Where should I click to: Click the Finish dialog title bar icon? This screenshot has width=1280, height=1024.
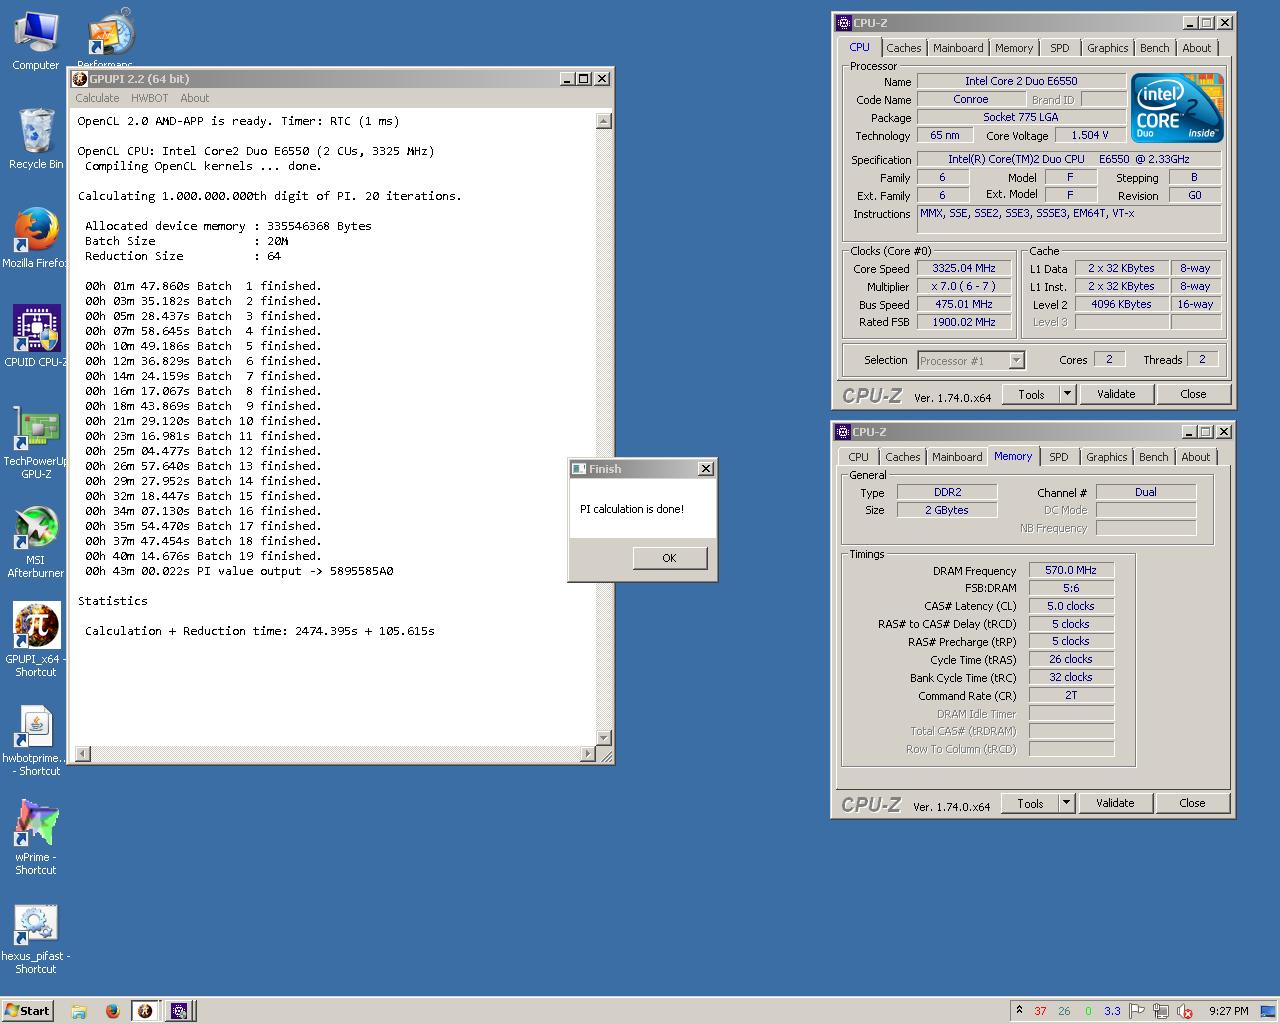578,468
